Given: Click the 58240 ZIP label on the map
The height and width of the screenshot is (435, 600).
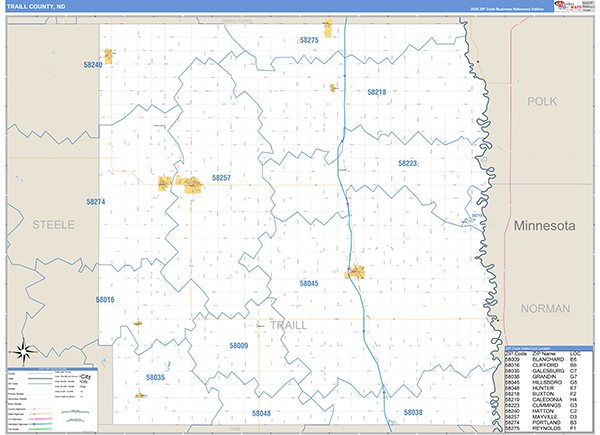Looking at the screenshot, I should (93, 65).
